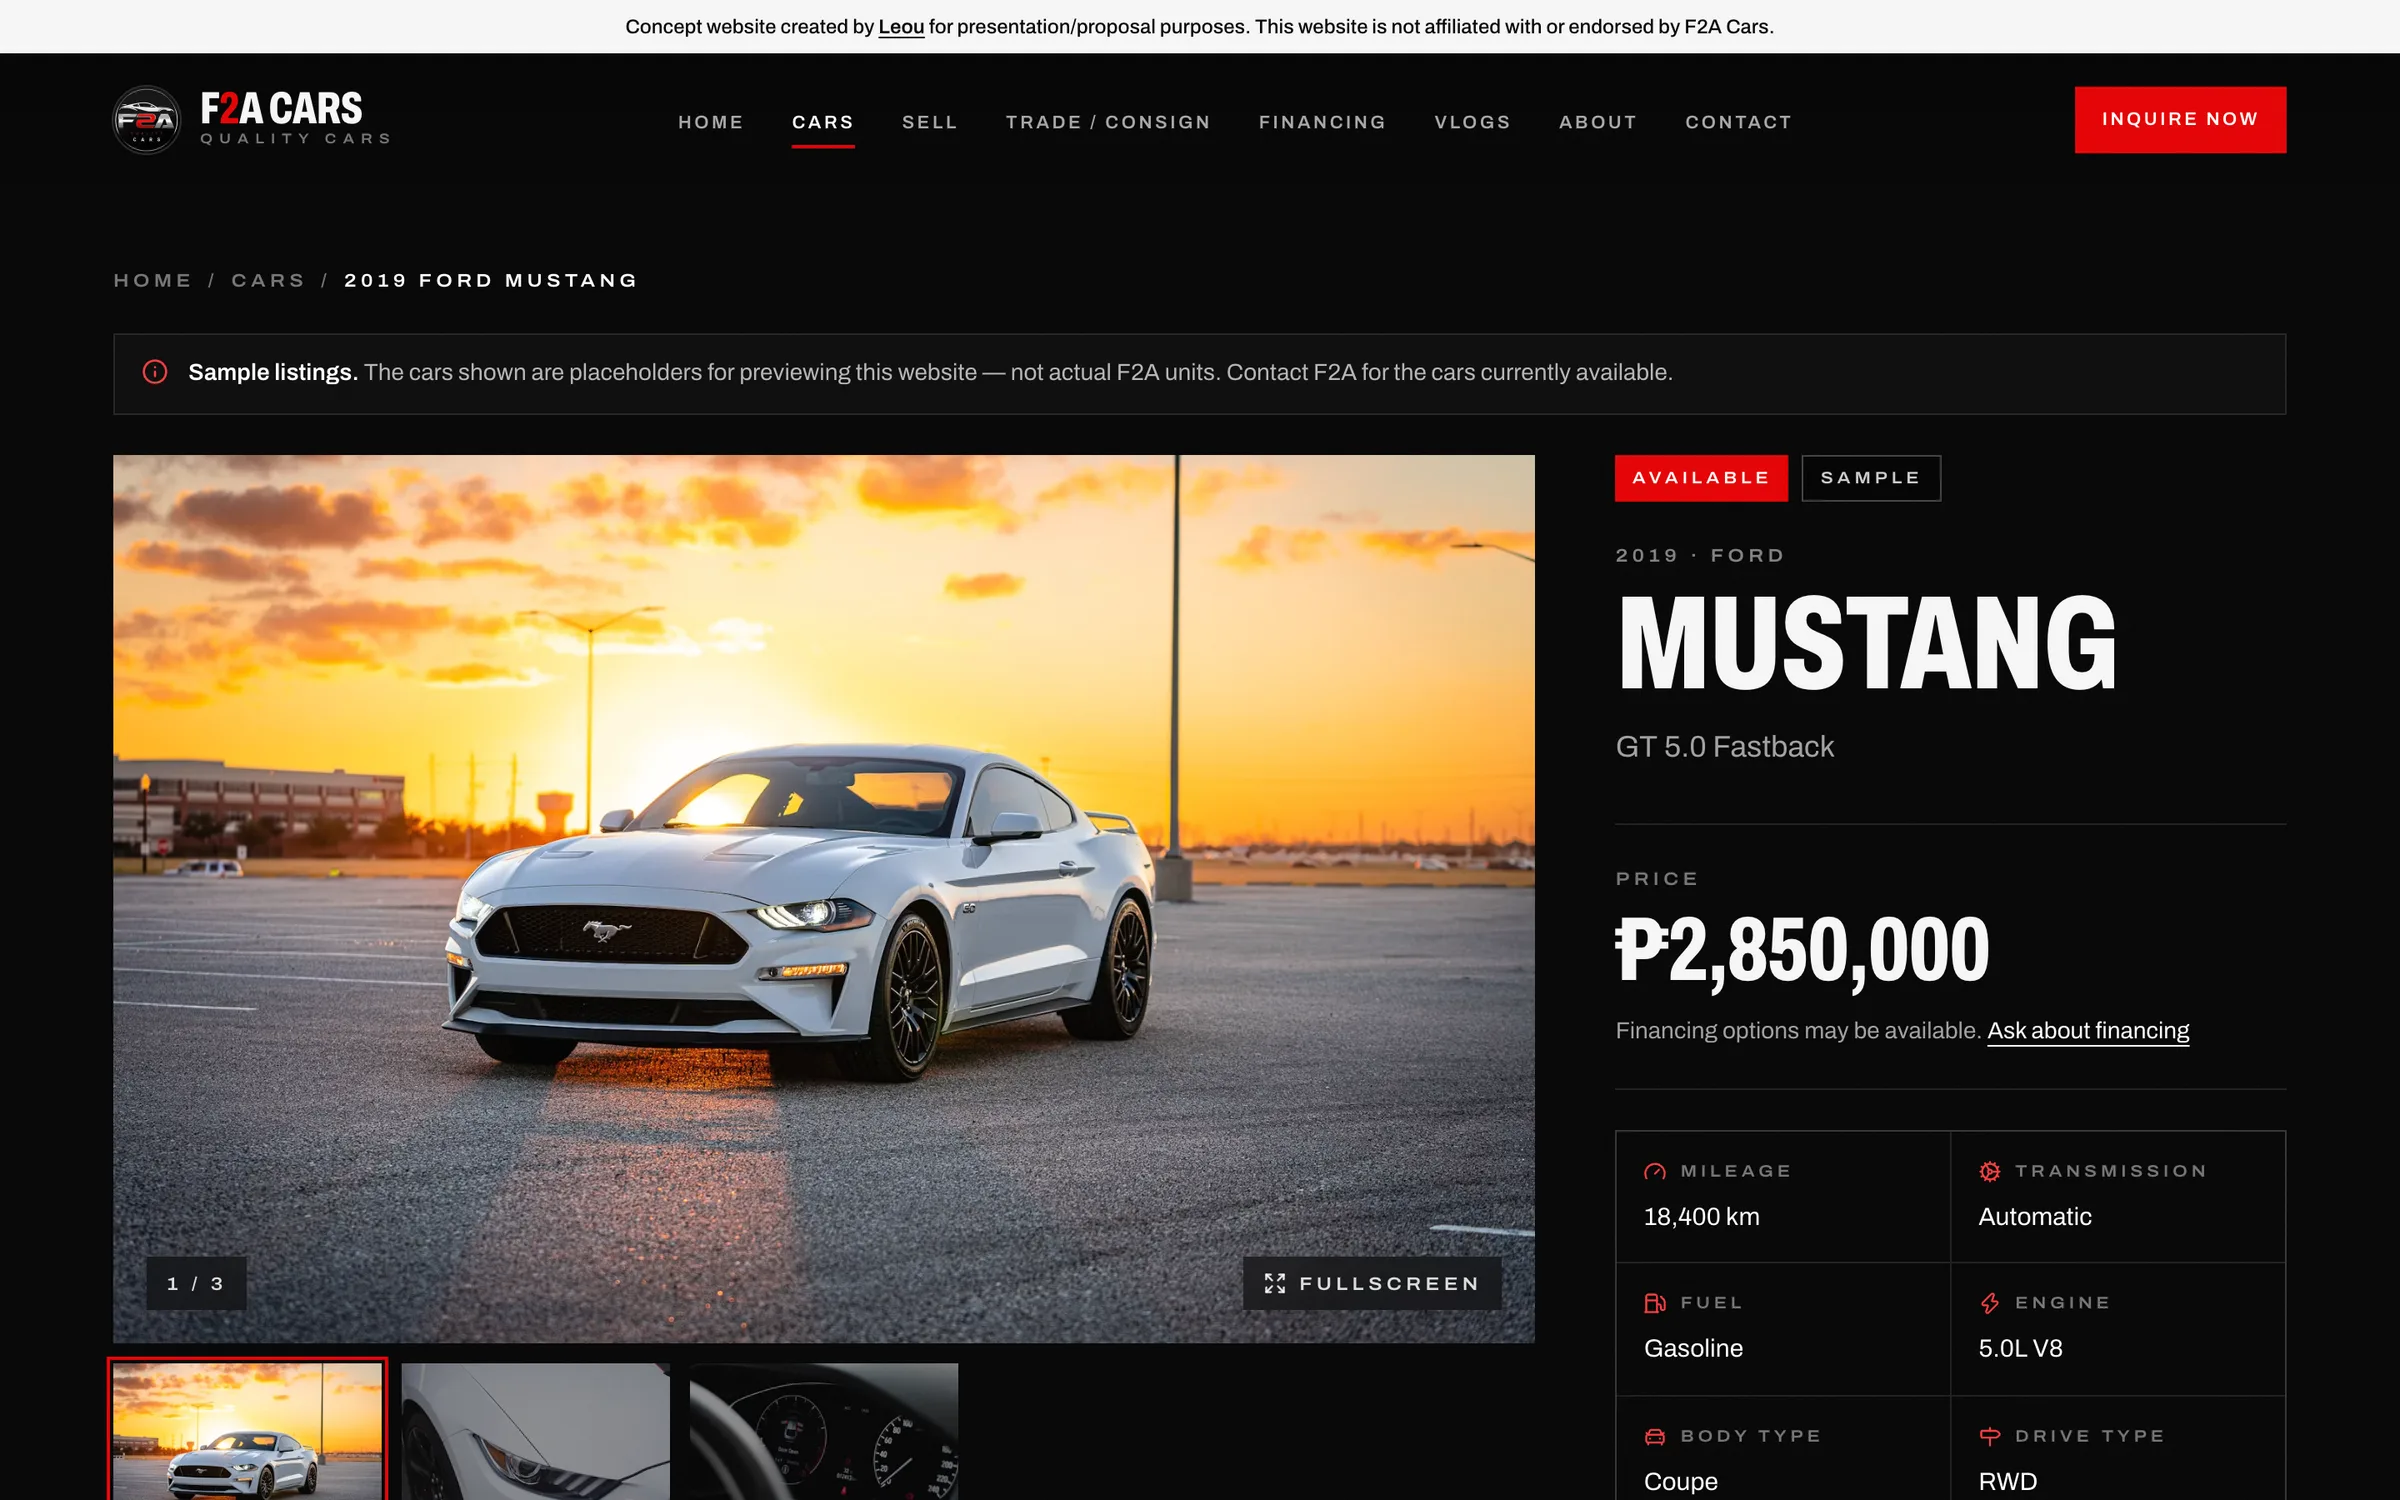Click the Inquire Now button
Viewport: 2400px width, 1500px height.
(2180, 120)
